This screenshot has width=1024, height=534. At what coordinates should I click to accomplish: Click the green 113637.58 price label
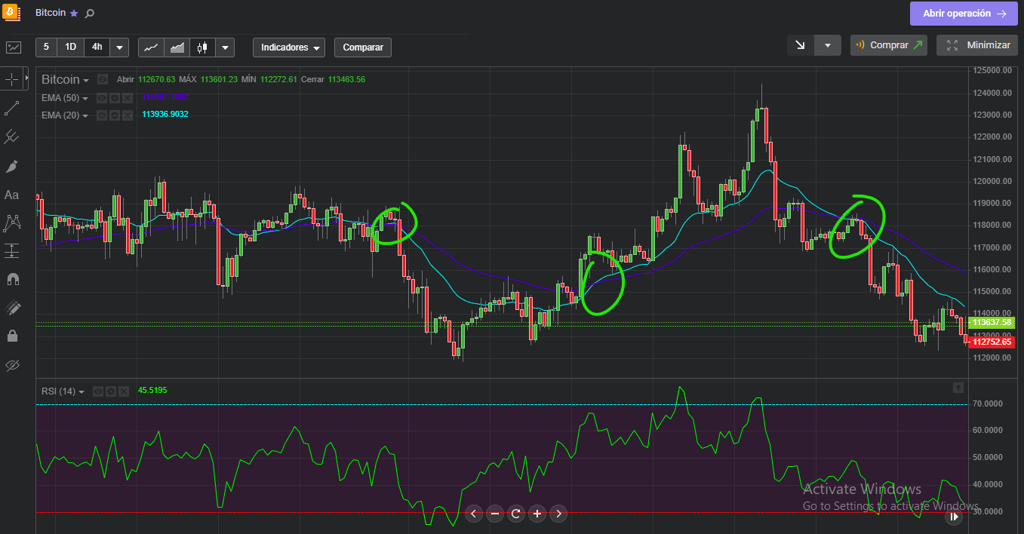(x=991, y=322)
